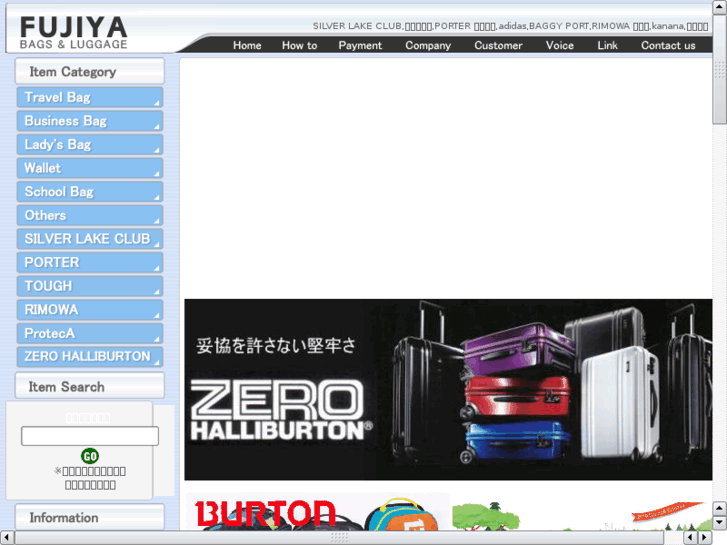This screenshot has height=545, width=727.
Task: Click the Item Search keyword input field
Action: 90,436
